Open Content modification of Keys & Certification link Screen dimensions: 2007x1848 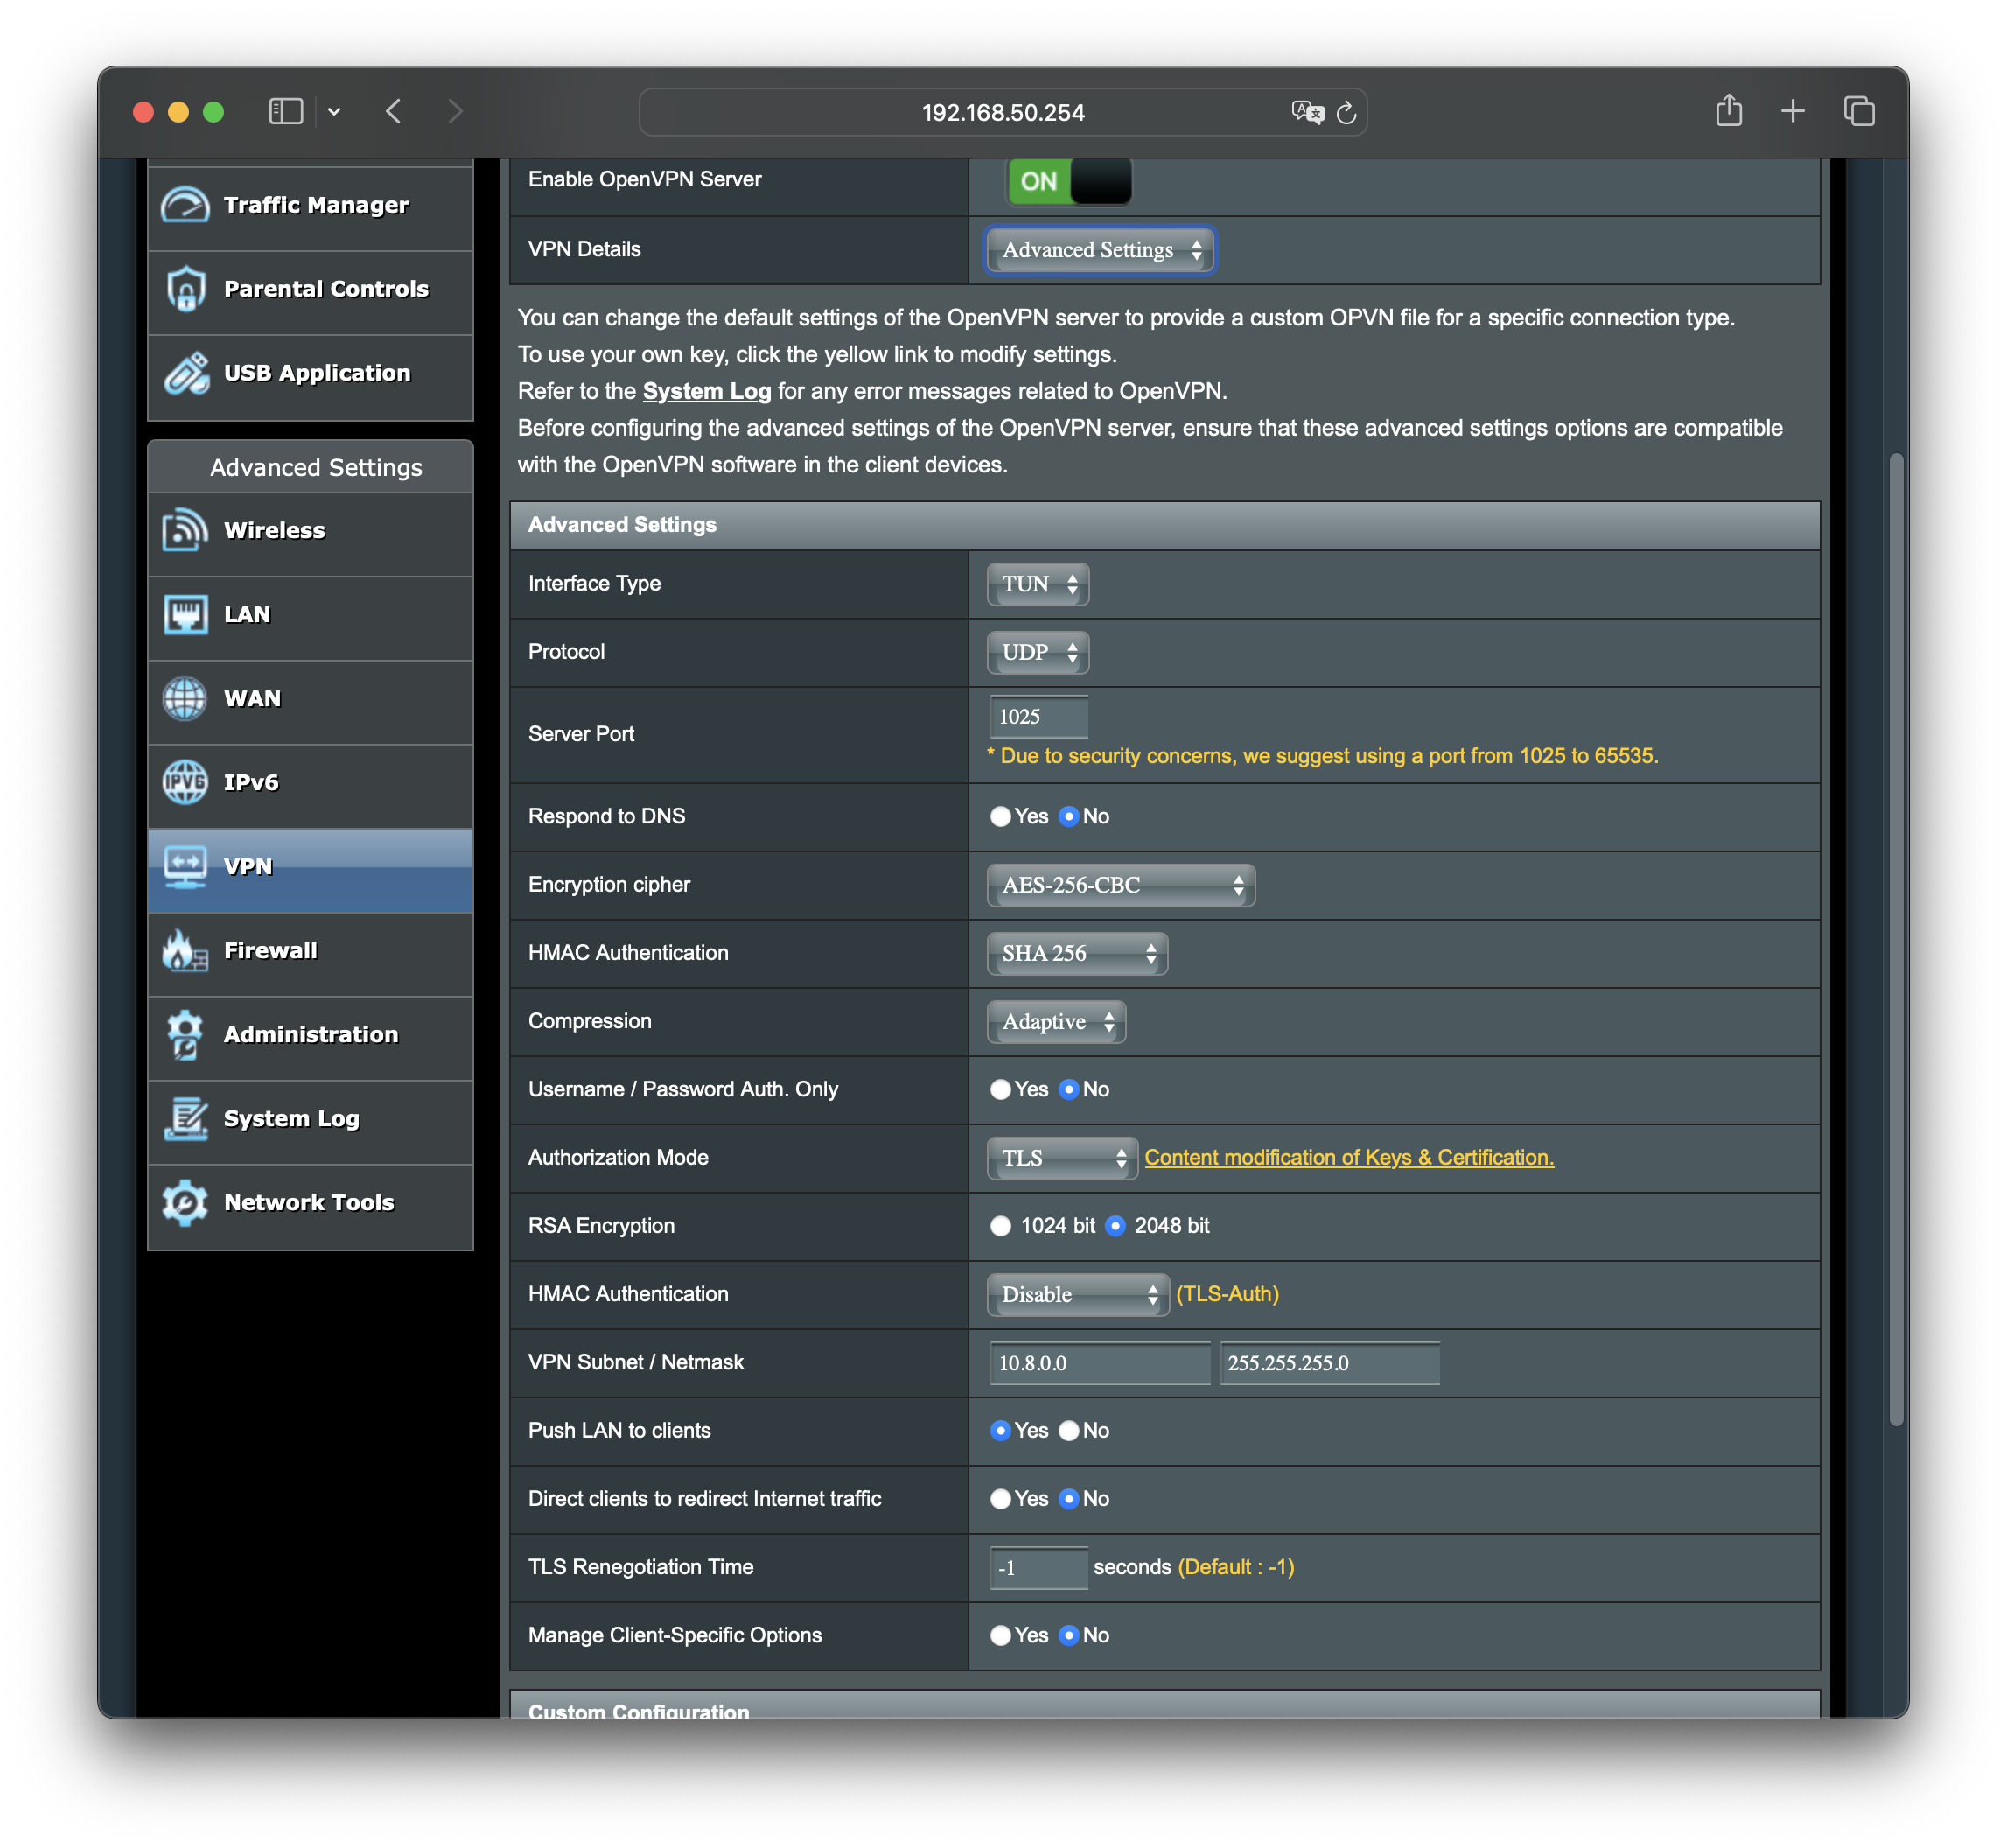1348,1157
